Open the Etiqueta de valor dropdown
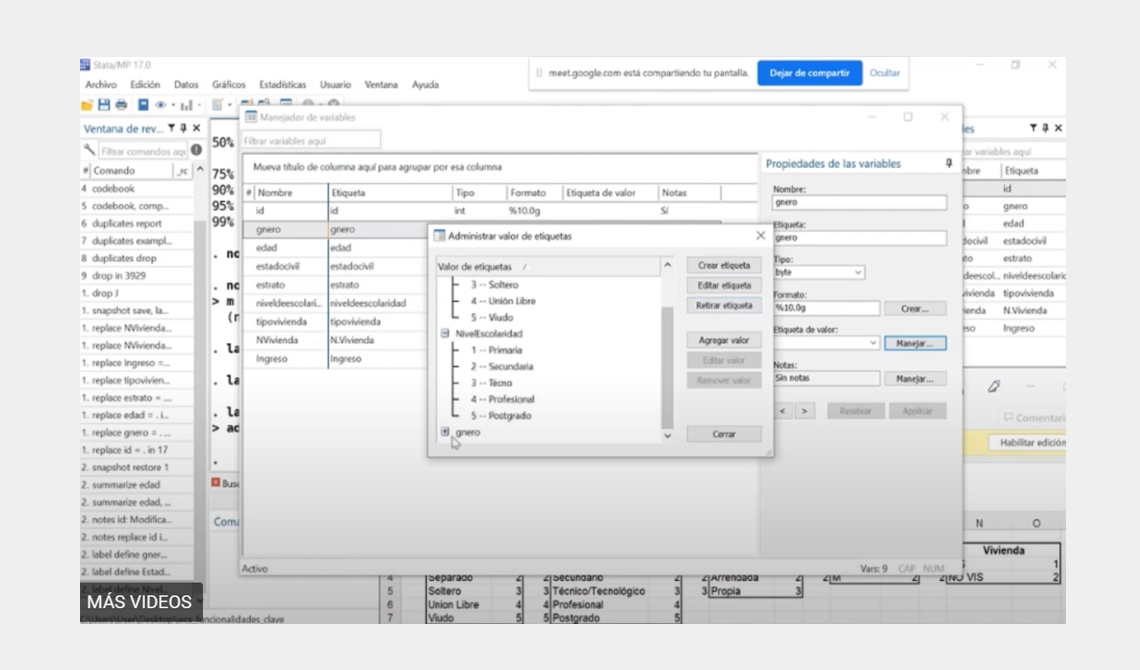Viewport: 1140px width, 670px height. 872,343
